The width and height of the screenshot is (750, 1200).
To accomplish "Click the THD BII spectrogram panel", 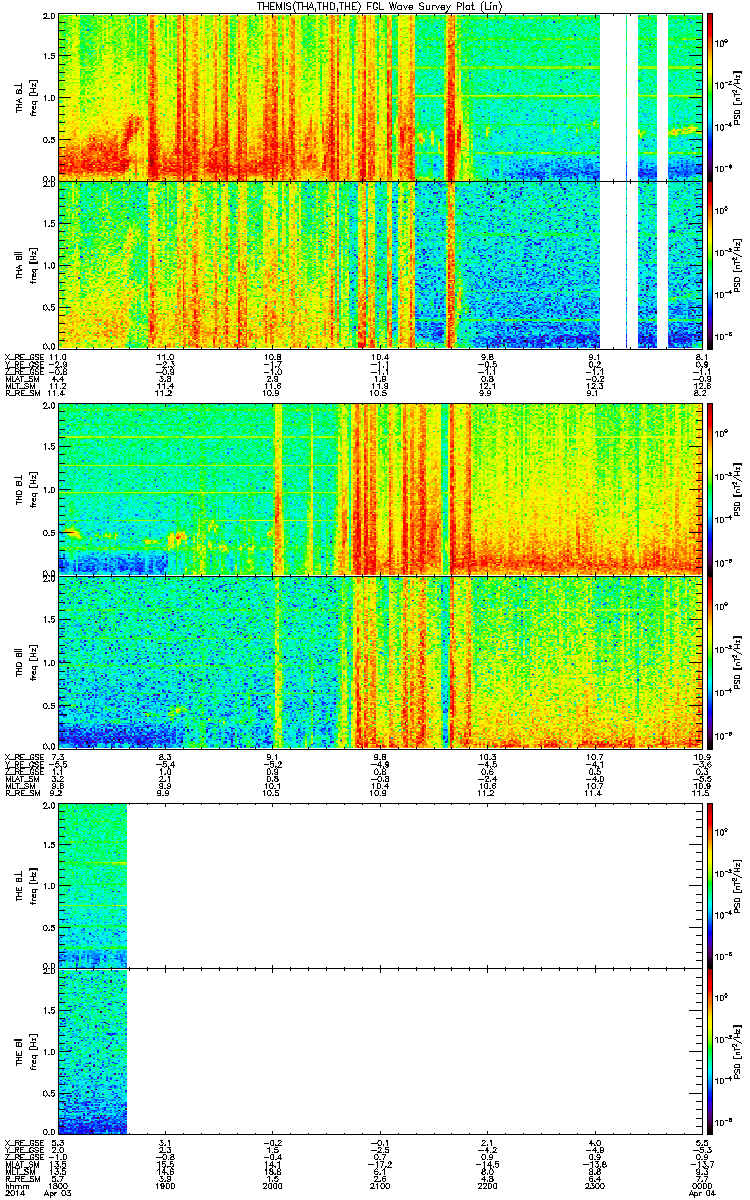I will (380, 661).
